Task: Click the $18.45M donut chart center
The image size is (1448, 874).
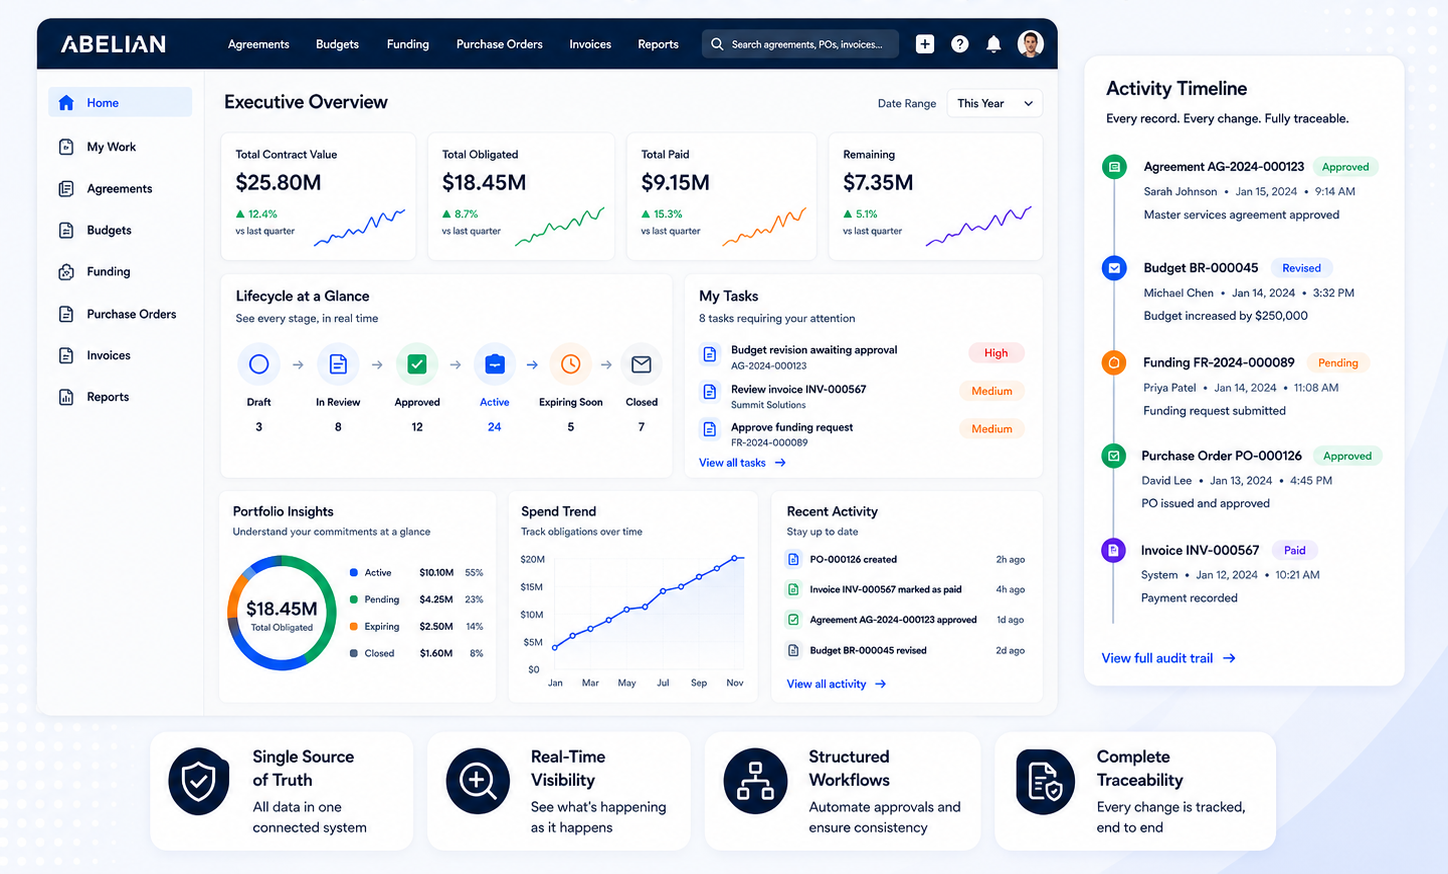Action: click(282, 613)
